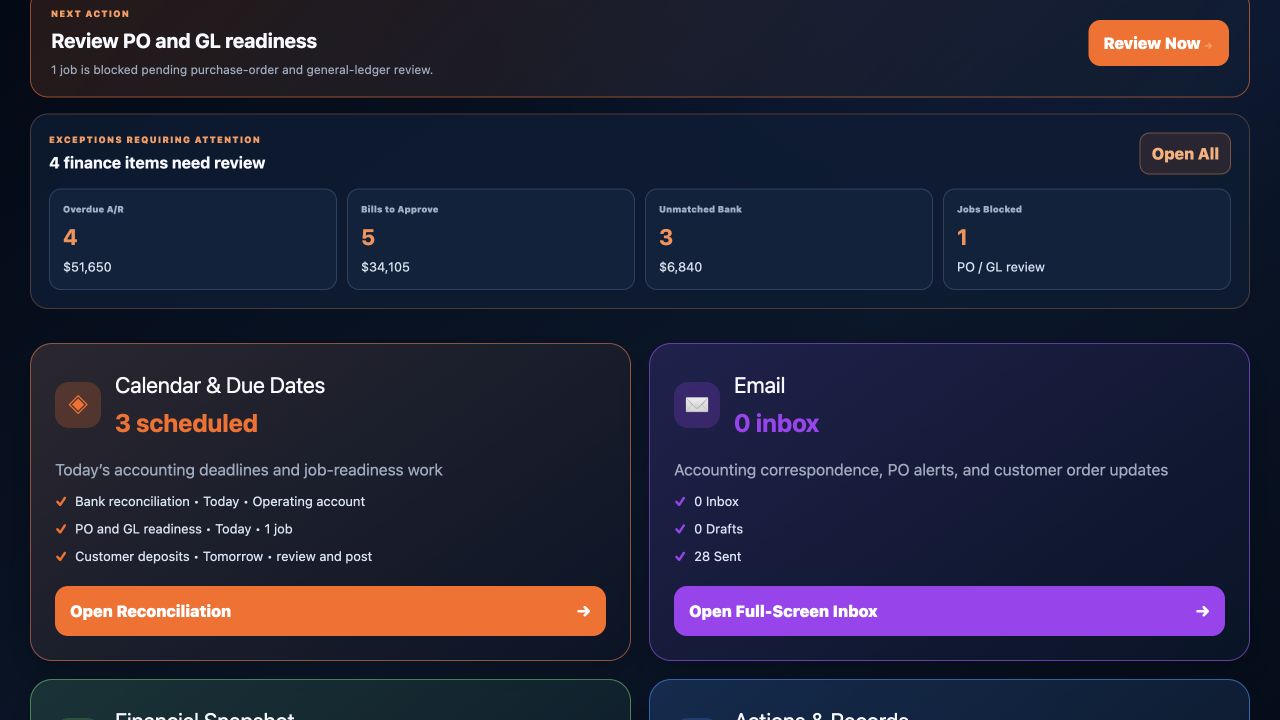This screenshot has height=720, width=1280.
Task: Click 'PO and GL readiness • Today • 1 job'
Action: pos(184,529)
